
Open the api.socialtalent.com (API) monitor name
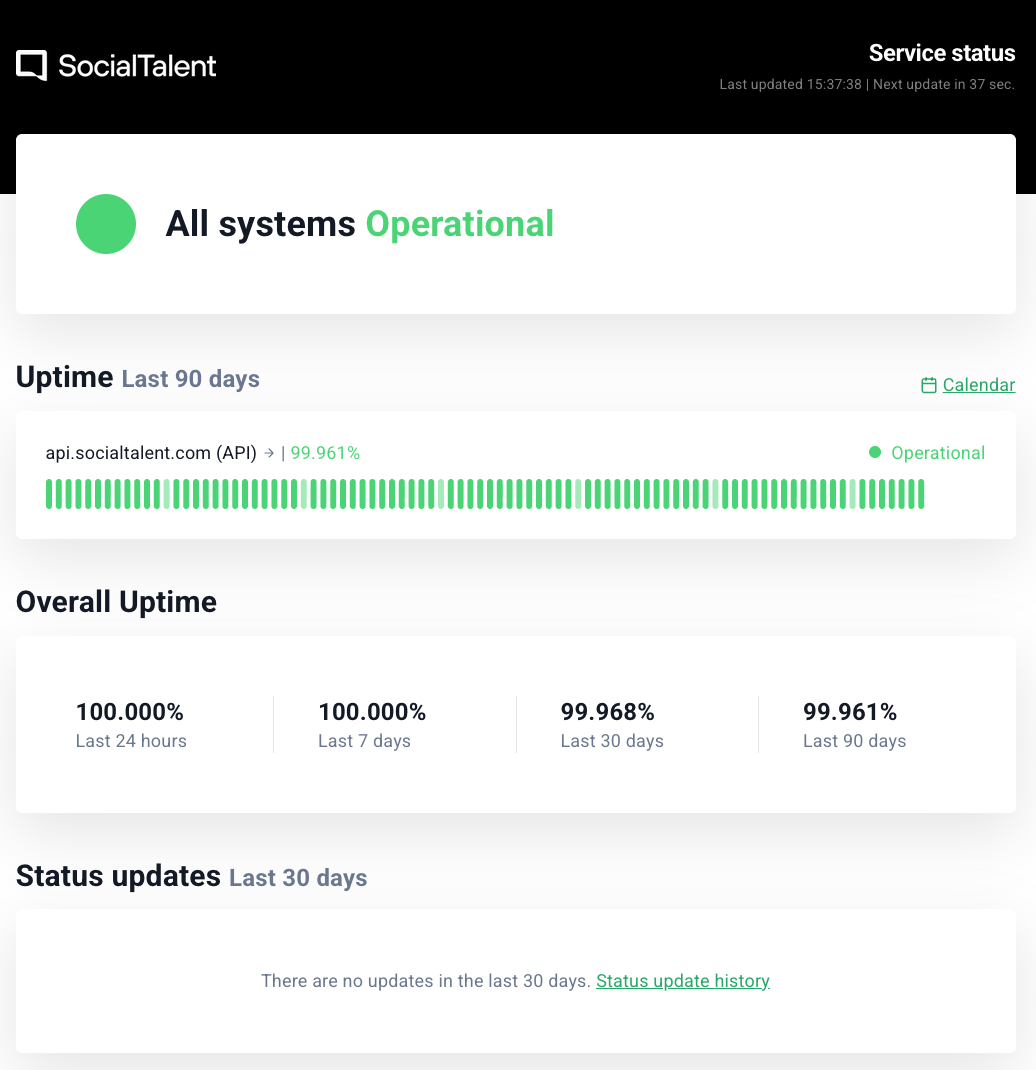click(152, 453)
